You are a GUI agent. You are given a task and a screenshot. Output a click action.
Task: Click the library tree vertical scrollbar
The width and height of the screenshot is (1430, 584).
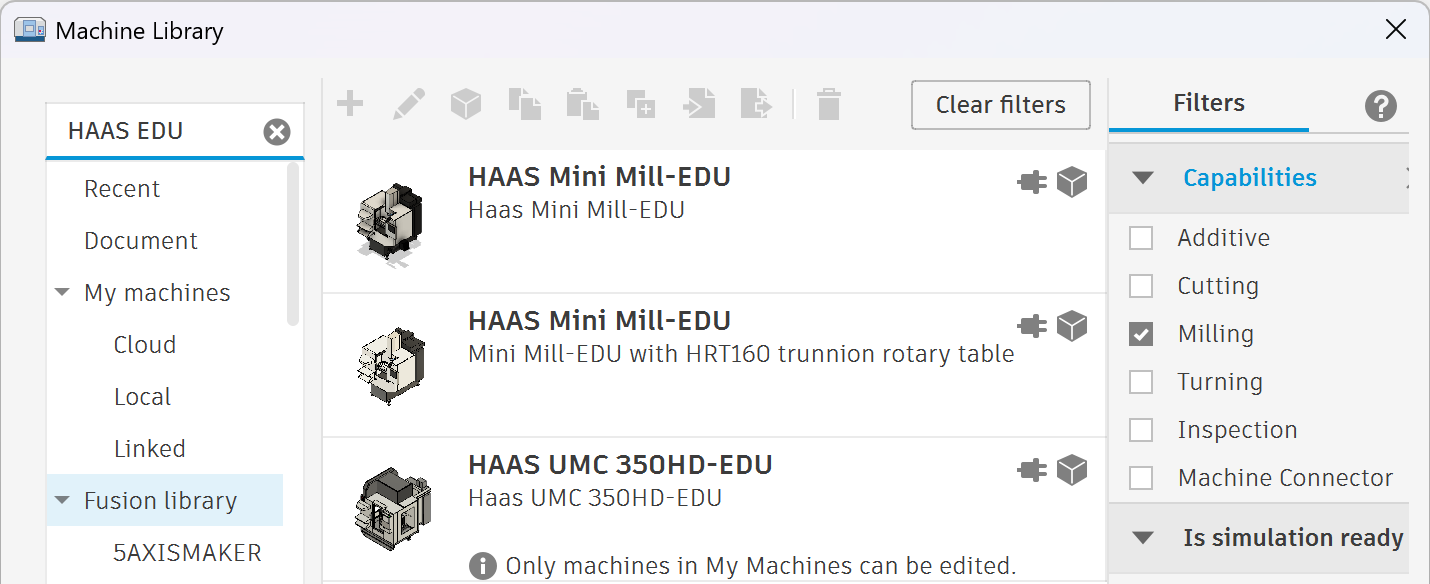293,243
